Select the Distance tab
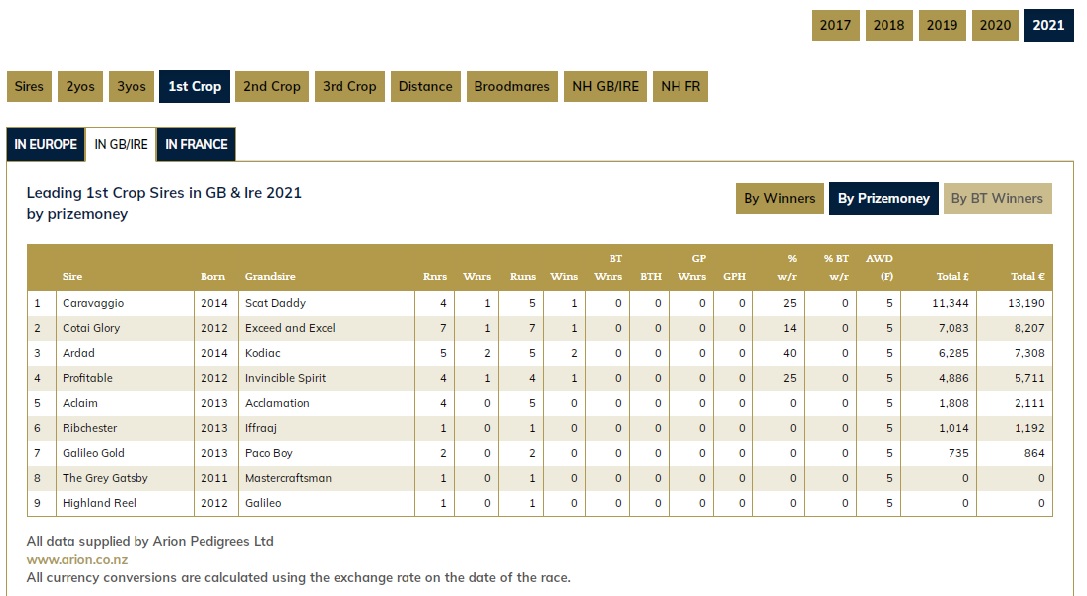 click(x=425, y=86)
